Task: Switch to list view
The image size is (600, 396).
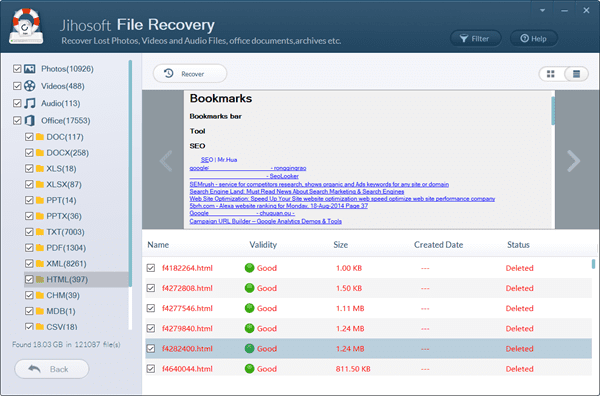Action: point(576,74)
